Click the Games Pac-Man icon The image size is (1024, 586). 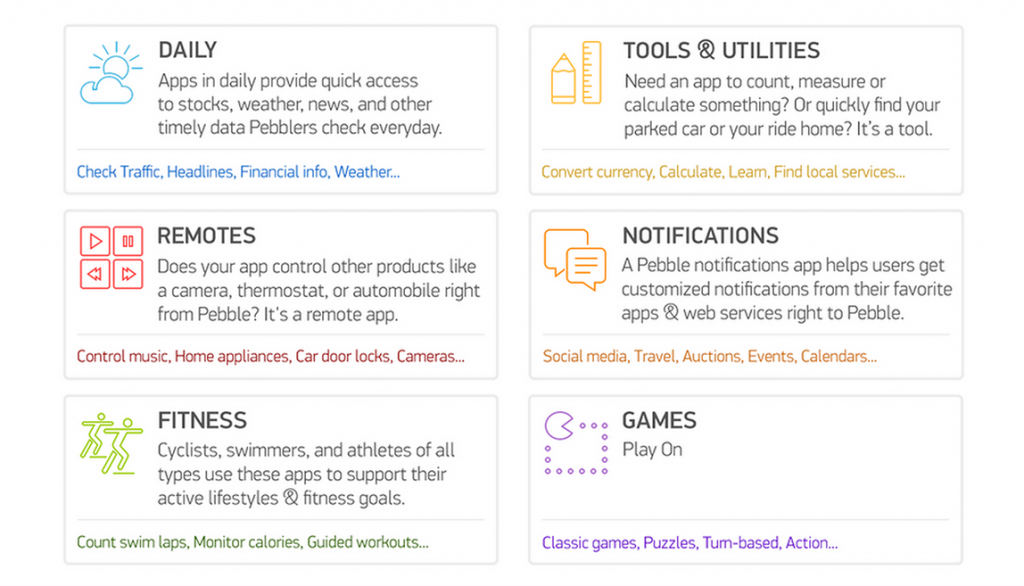tap(576, 443)
